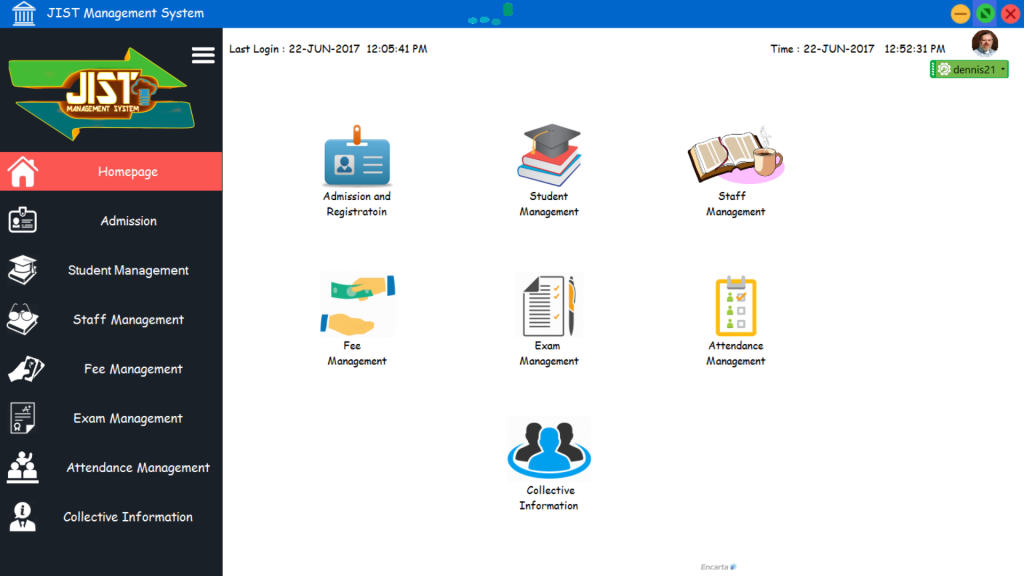The image size is (1024, 576).
Task: Open the Exam Management document icon
Action: click(x=549, y=303)
